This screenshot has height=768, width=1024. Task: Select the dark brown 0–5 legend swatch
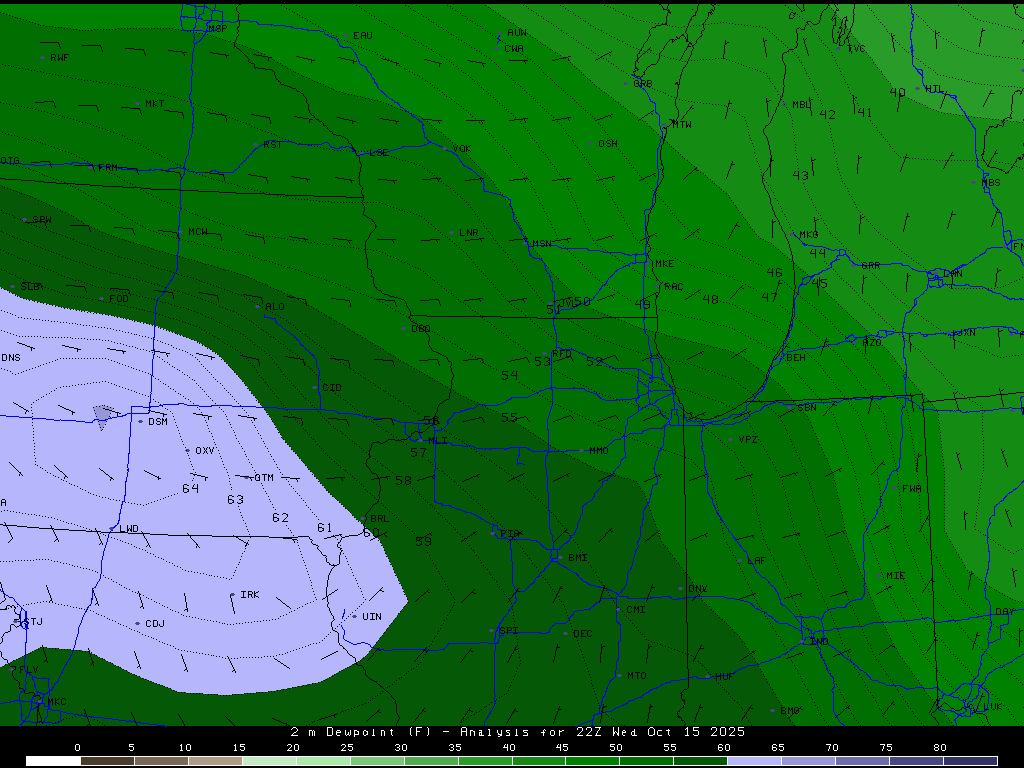(x=107, y=761)
